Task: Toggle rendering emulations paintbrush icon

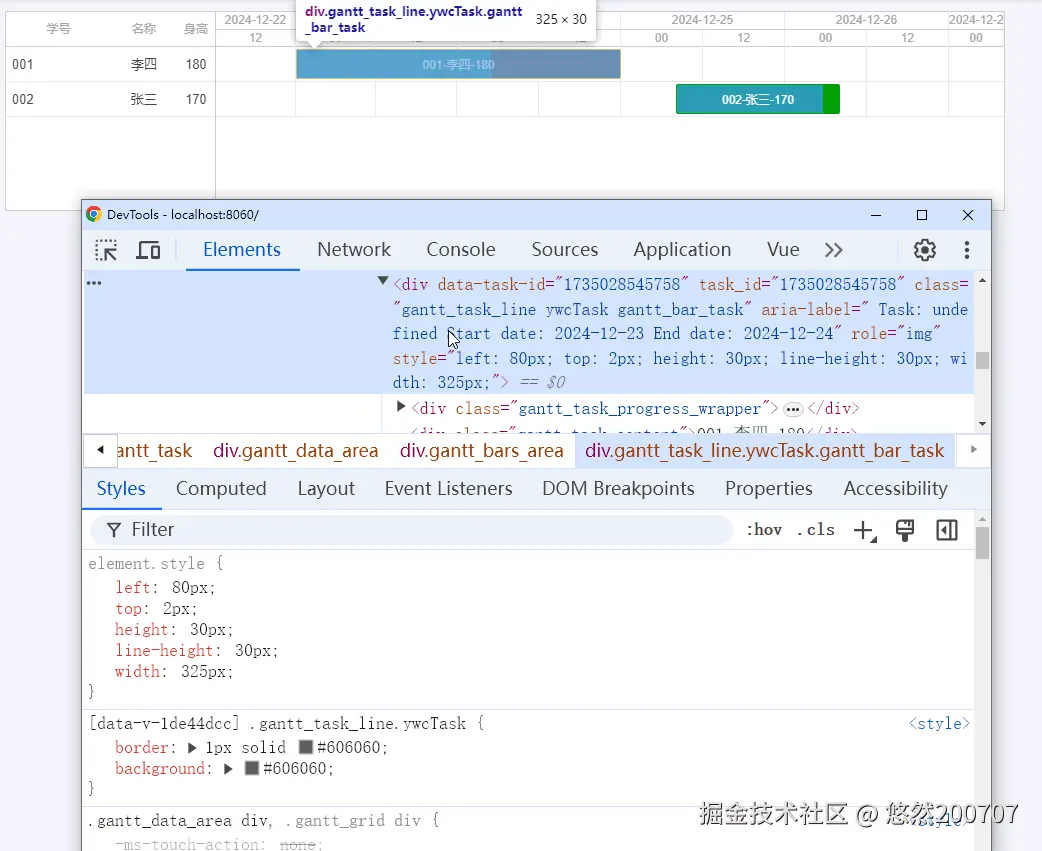Action: click(x=904, y=530)
